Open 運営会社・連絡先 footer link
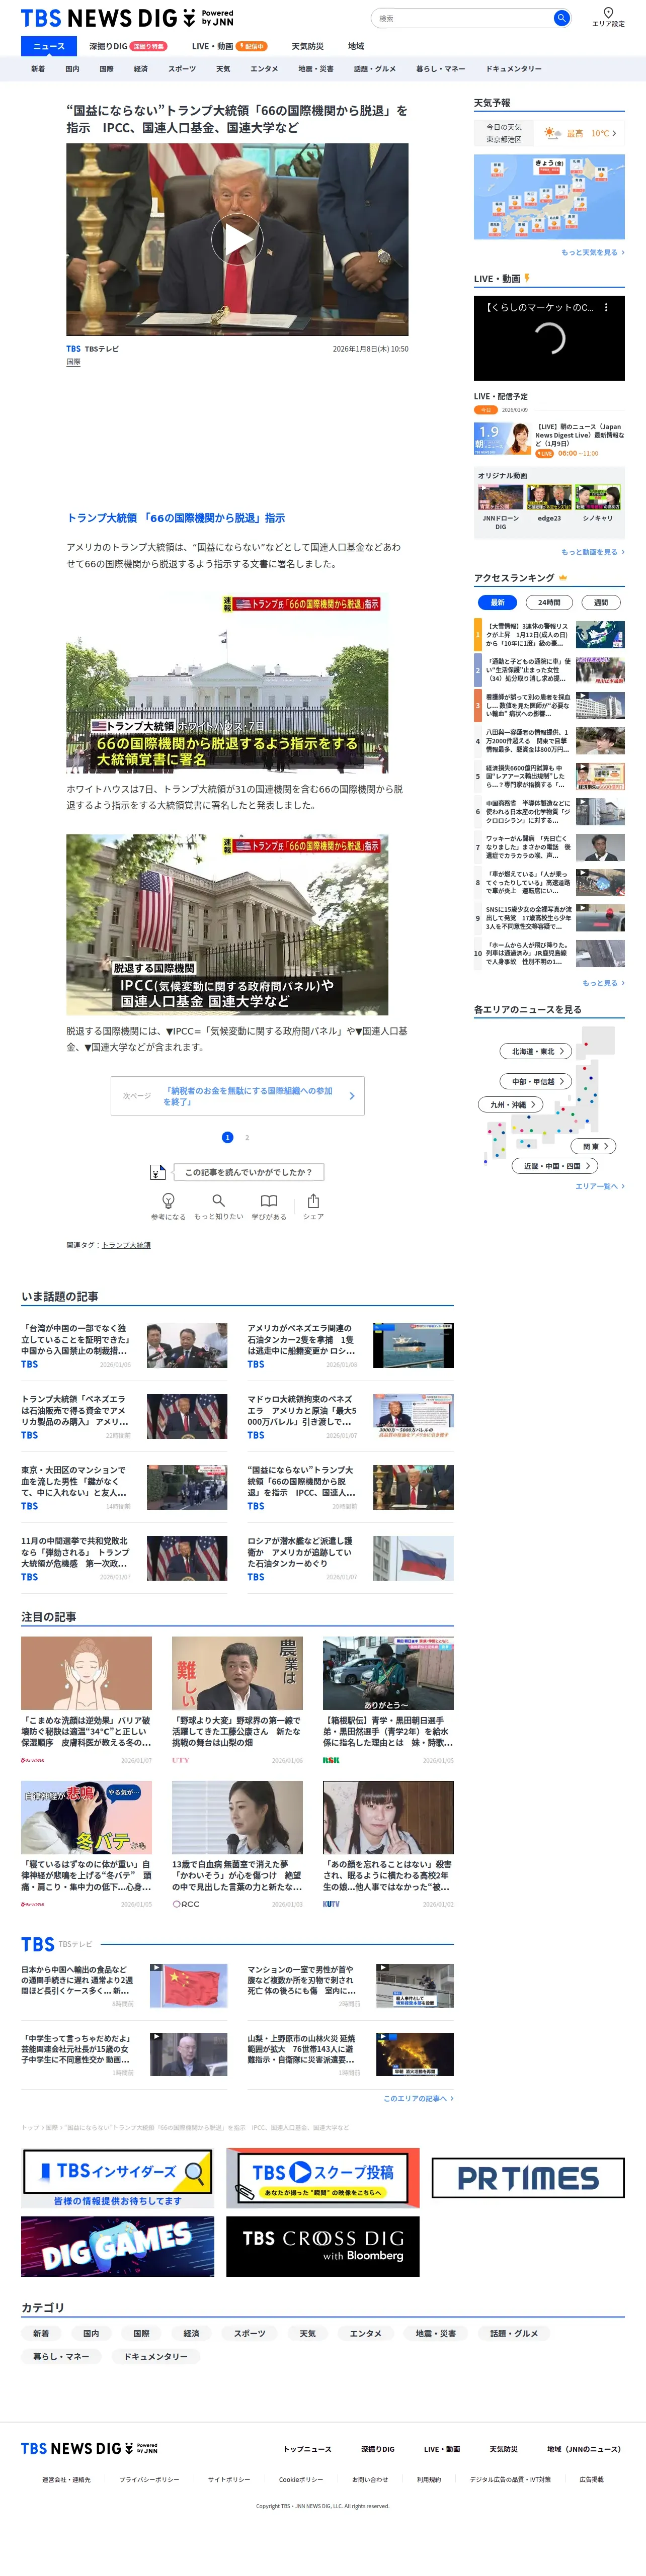Image resolution: width=646 pixels, height=2576 pixels. 66,2480
